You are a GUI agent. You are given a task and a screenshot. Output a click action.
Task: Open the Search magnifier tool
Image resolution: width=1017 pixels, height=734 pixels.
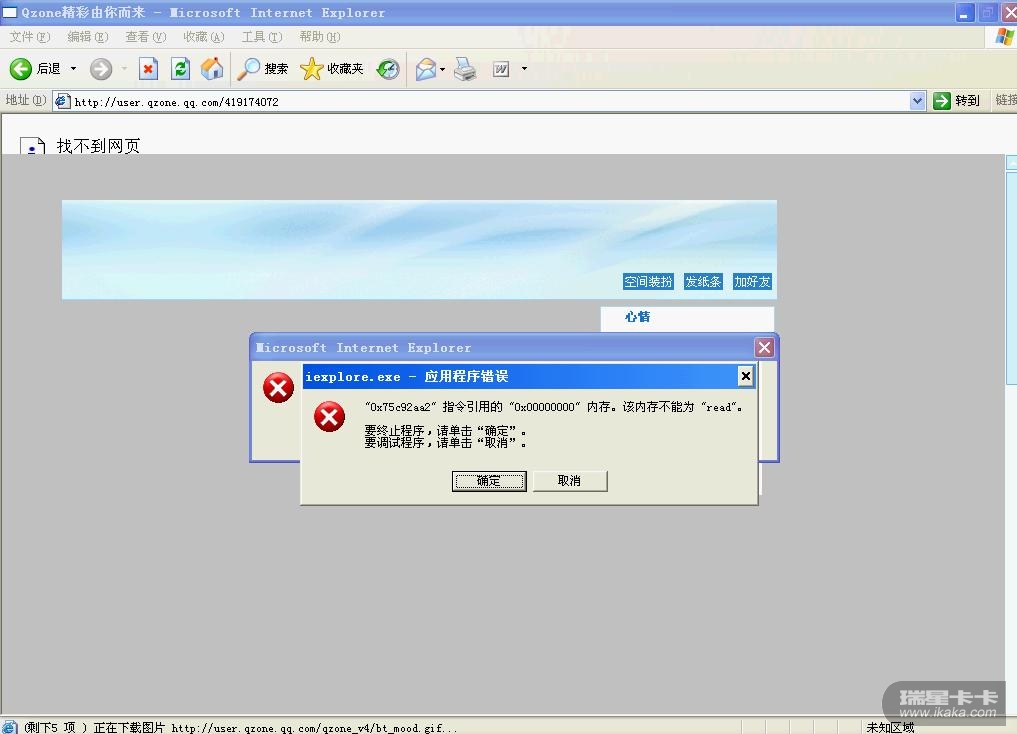coord(248,69)
